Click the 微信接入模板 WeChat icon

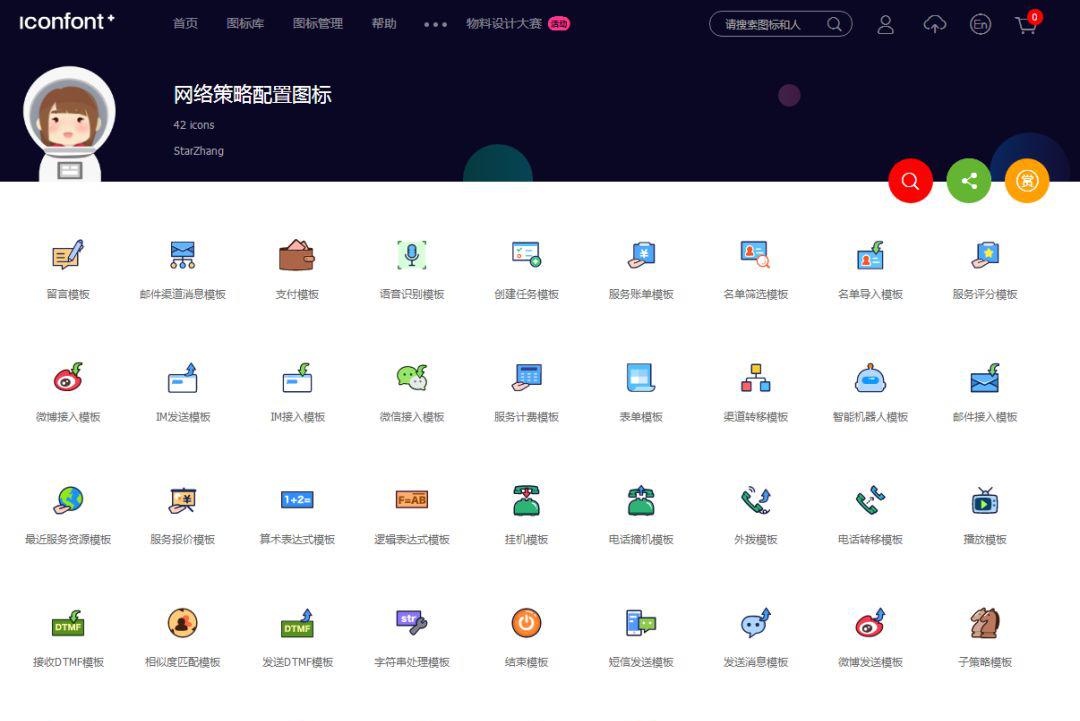(412, 377)
